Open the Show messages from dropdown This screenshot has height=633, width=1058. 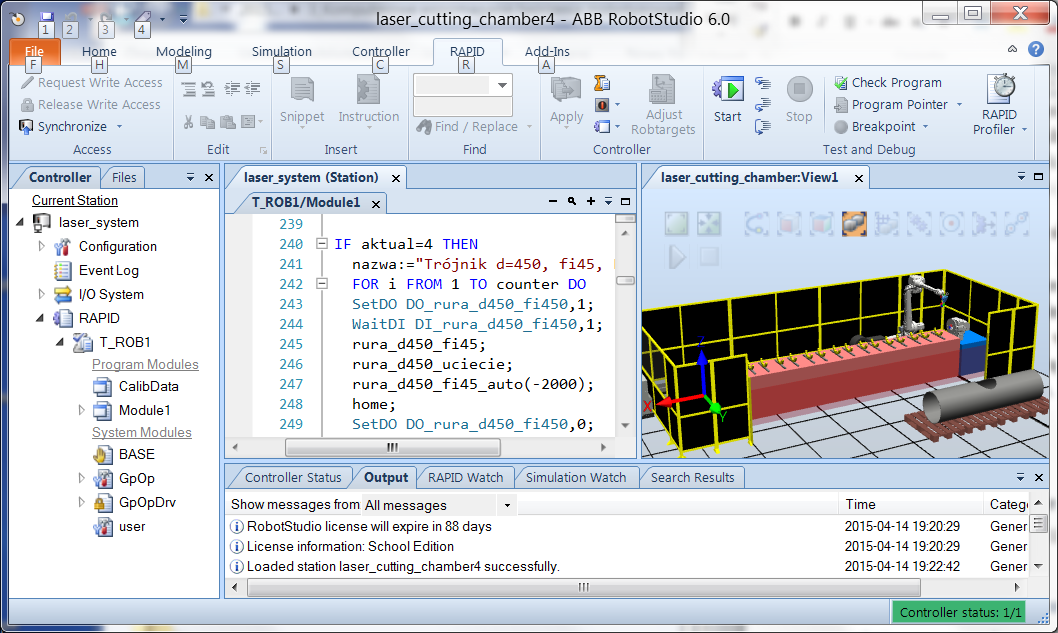coord(507,505)
